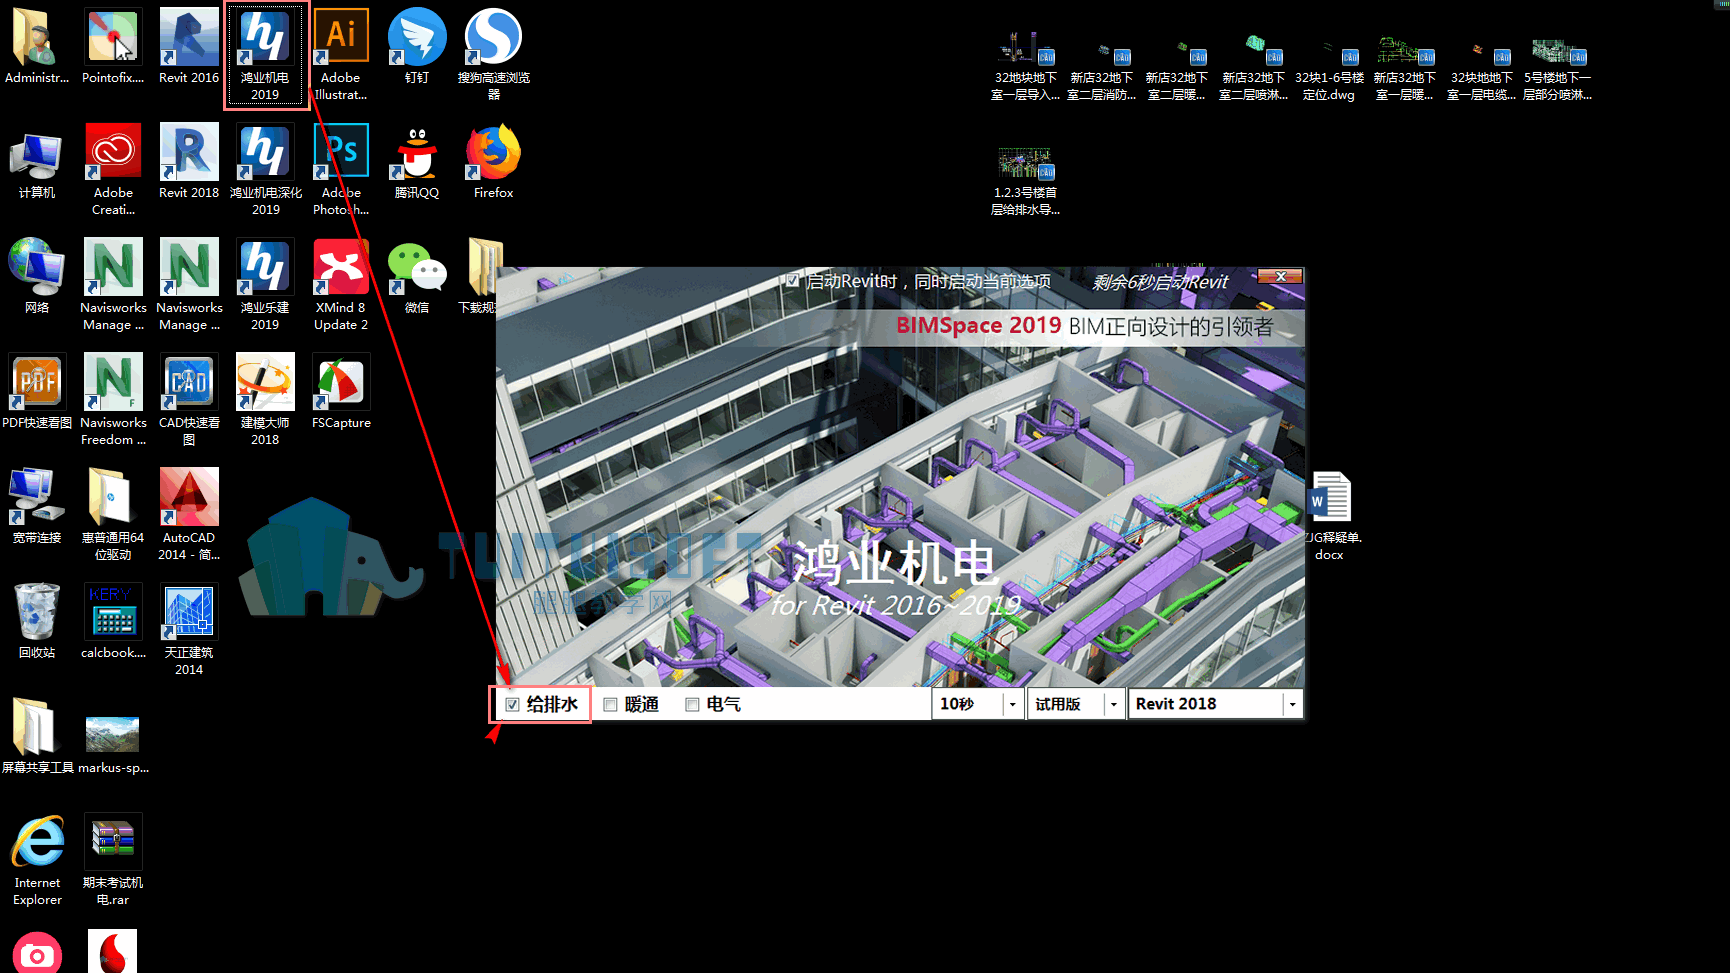Launch XMind 8 Update 2
Image resolution: width=1730 pixels, height=973 pixels.
click(x=341, y=284)
